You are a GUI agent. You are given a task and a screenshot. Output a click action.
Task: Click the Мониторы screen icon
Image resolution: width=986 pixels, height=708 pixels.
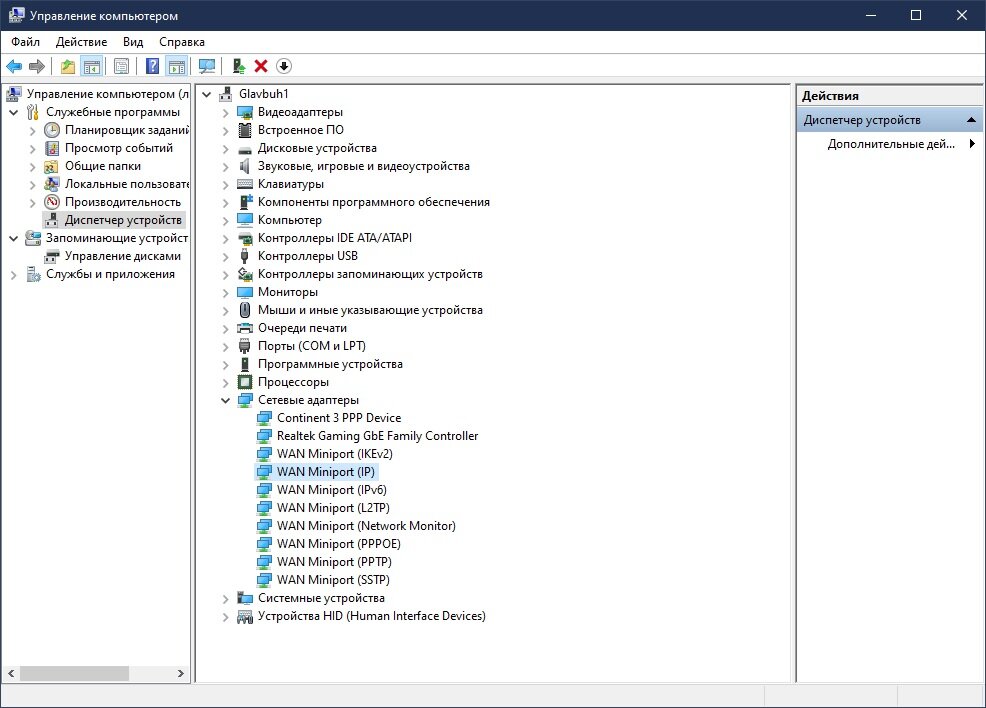tap(245, 292)
